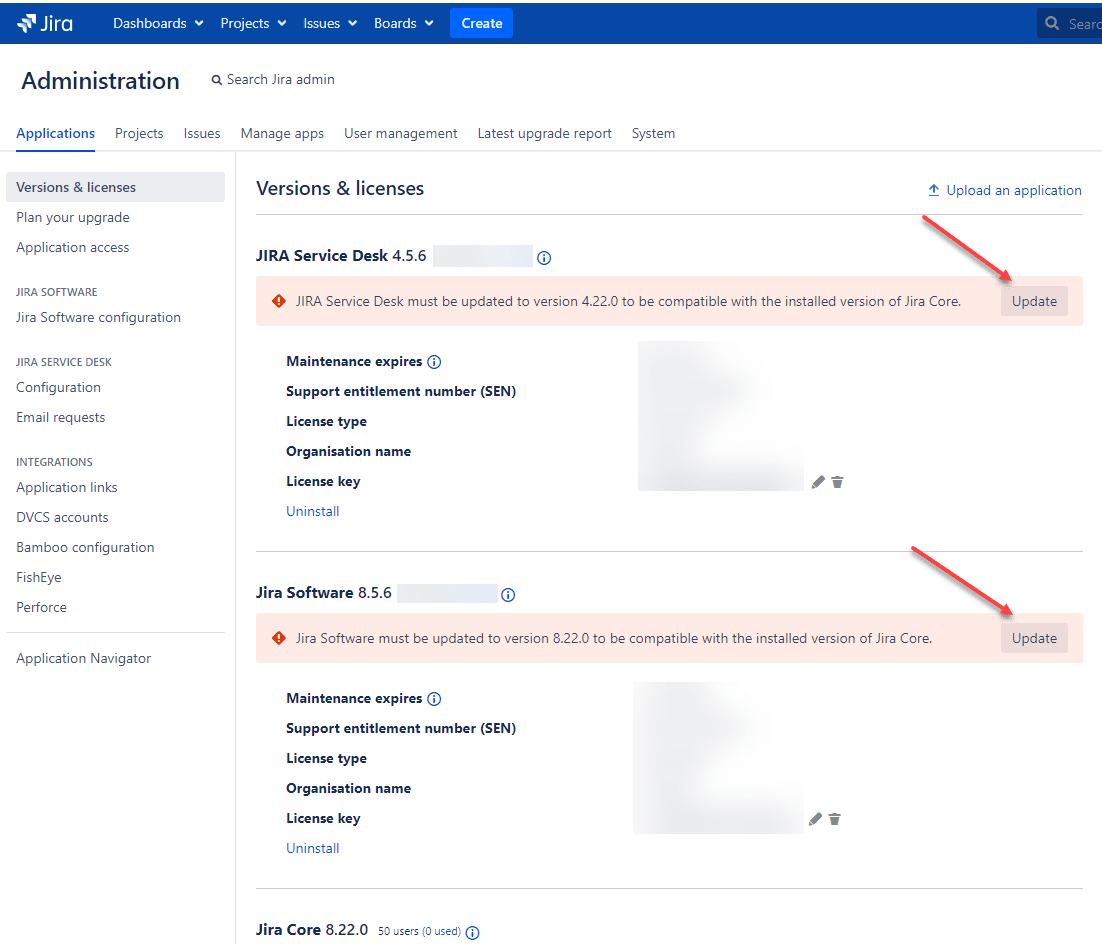Viewport: 1102px width, 944px height.
Task: Click info icon beside Jira Core users count
Action: (x=473, y=933)
